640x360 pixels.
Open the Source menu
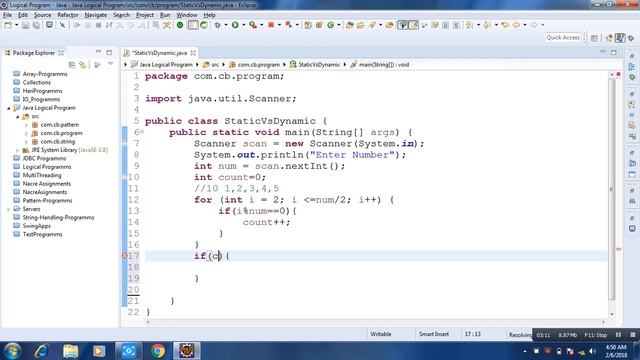tap(42, 15)
